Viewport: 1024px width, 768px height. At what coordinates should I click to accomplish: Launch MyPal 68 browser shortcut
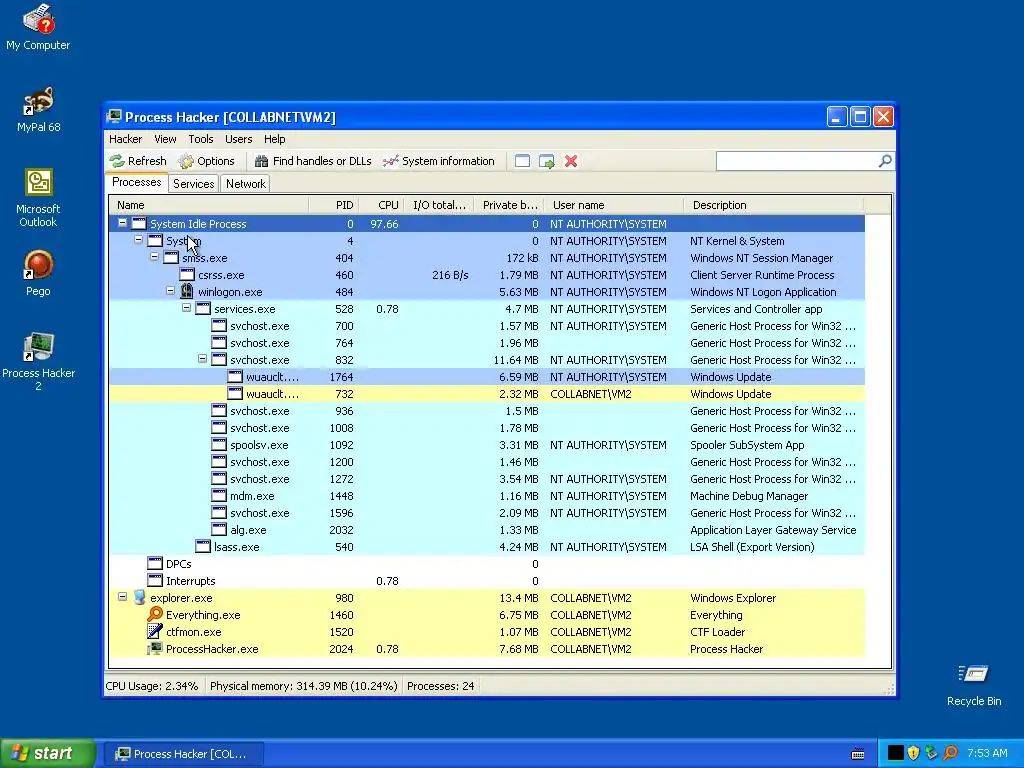point(38,110)
